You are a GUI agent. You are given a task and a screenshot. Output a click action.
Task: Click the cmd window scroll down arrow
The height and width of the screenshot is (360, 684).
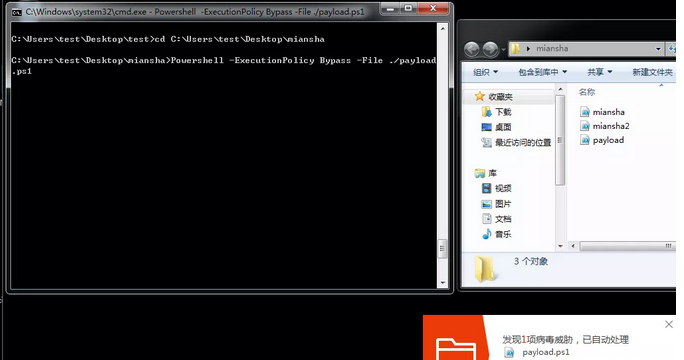click(442, 283)
